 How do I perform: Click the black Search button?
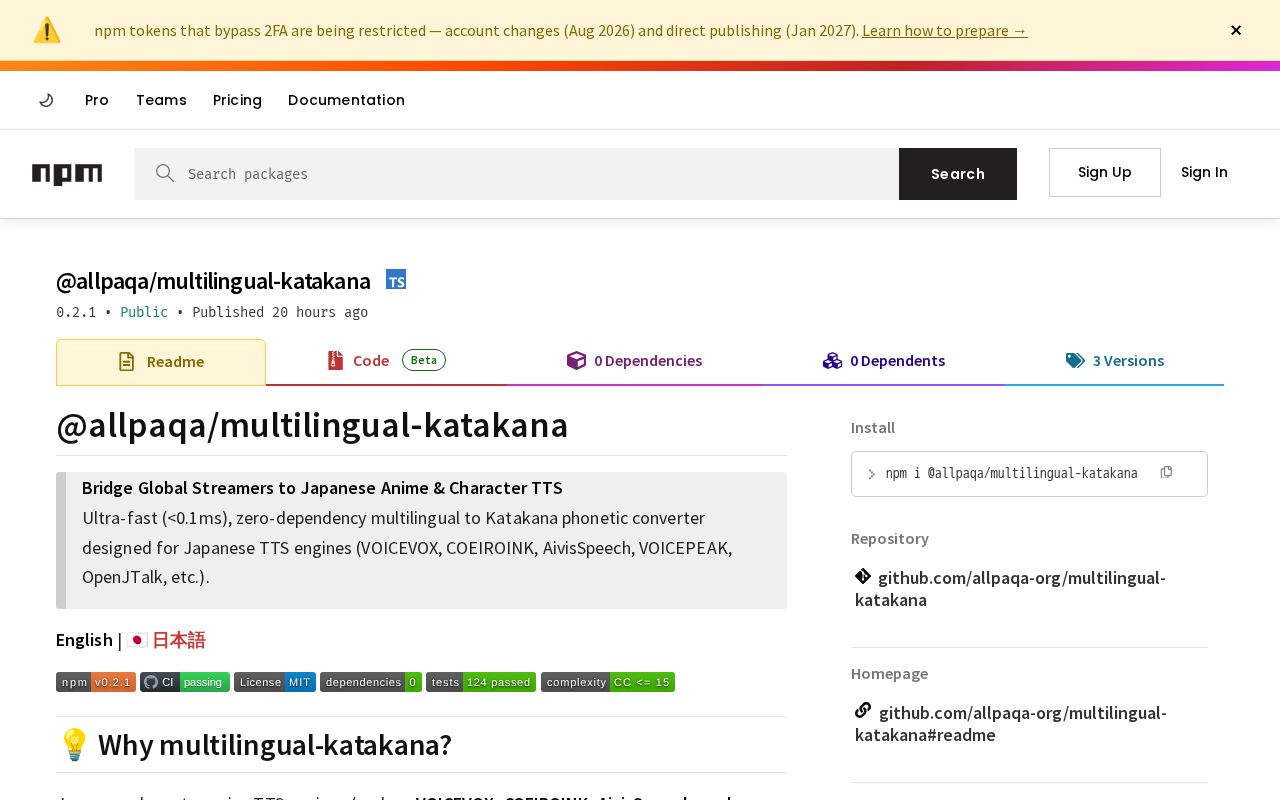coord(958,174)
